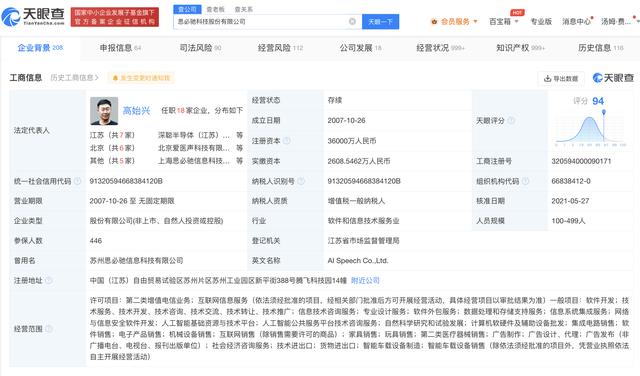This screenshot has height=376, width=640.
Task: Click the 发生变更时通知我 button
Action: click(x=141, y=78)
